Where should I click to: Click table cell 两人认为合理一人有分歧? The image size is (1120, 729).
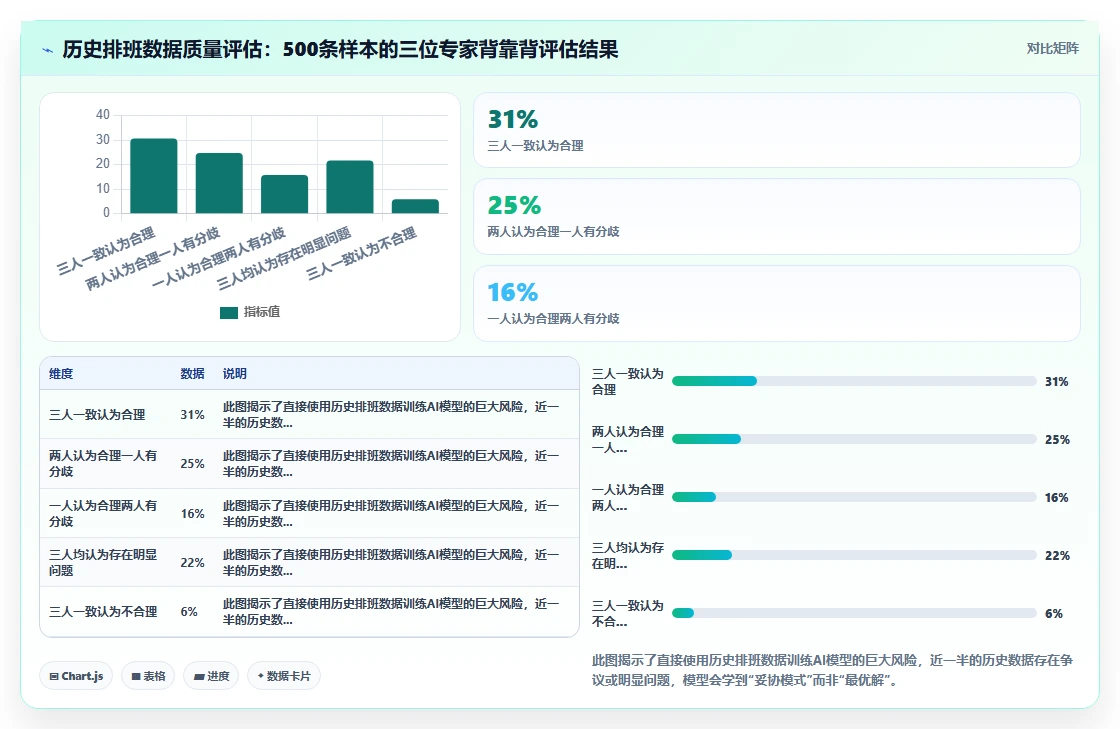(x=103, y=463)
